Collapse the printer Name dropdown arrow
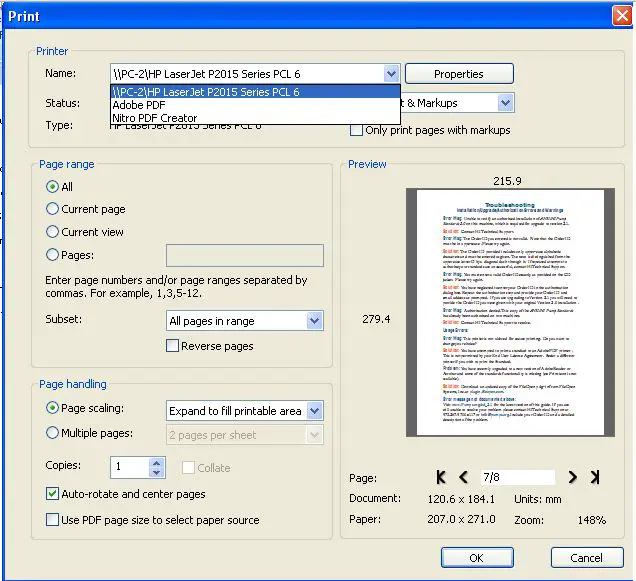 click(x=391, y=74)
